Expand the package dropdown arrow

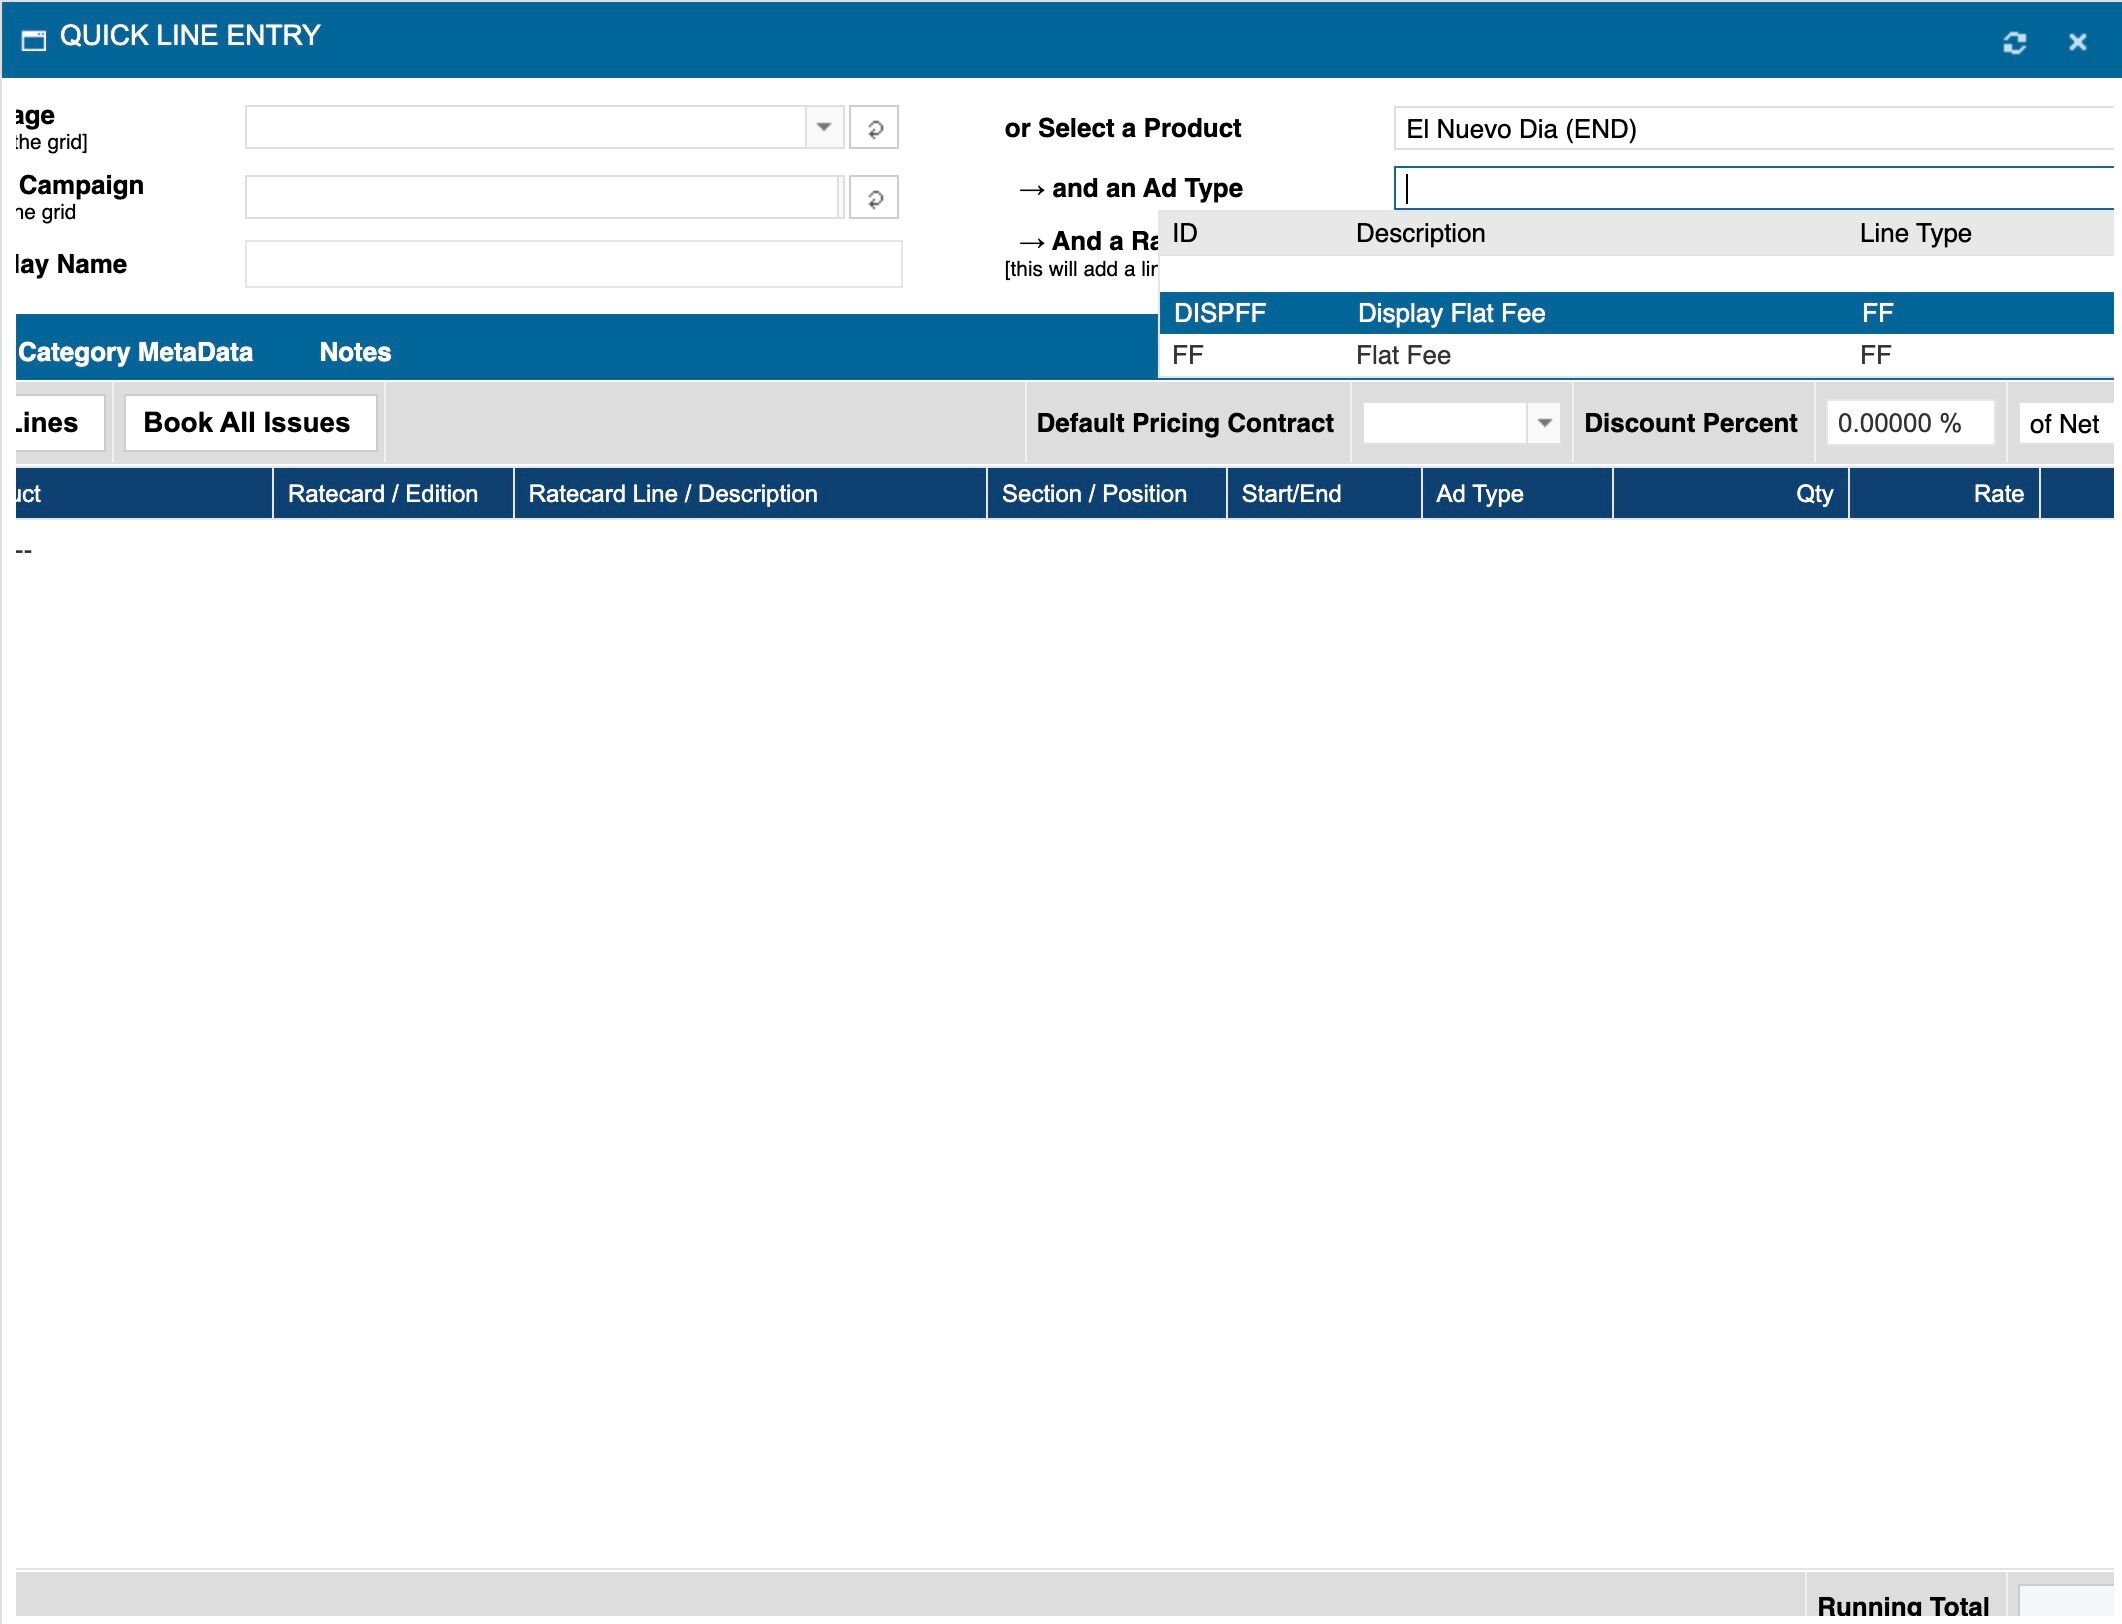824,128
